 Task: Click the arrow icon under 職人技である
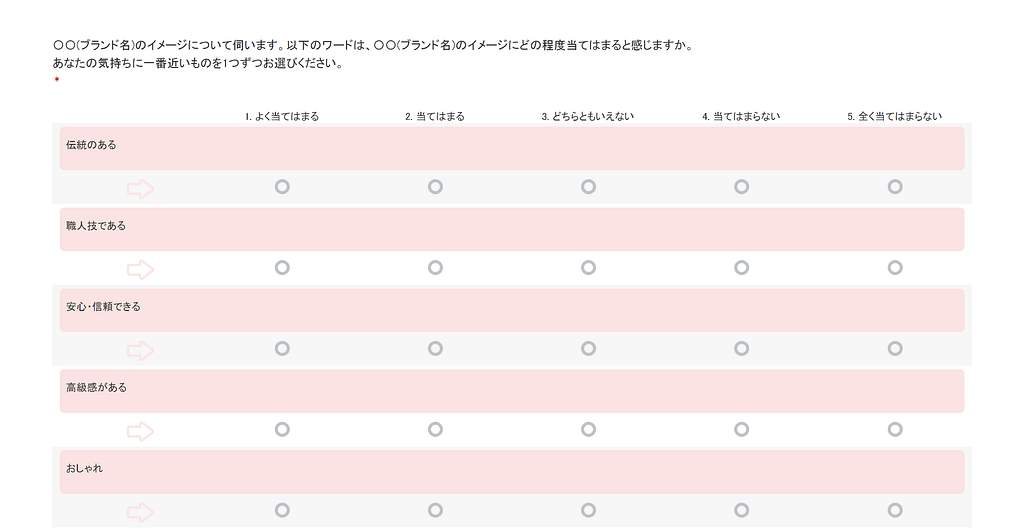[140, 269]
